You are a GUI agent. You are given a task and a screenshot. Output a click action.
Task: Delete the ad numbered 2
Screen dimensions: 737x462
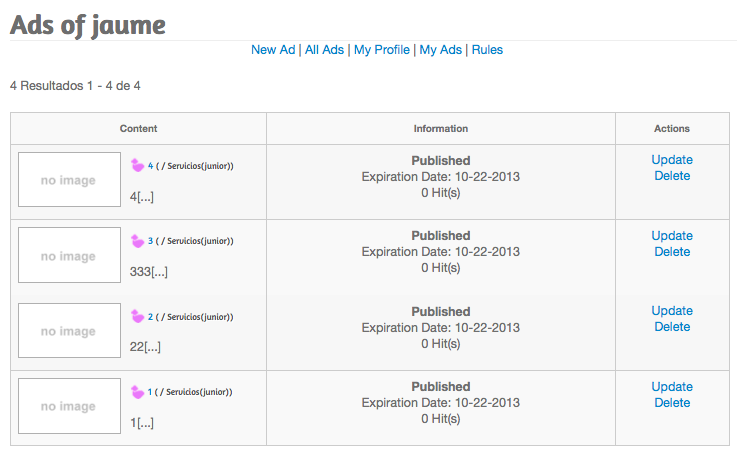(x=672, y=327)
